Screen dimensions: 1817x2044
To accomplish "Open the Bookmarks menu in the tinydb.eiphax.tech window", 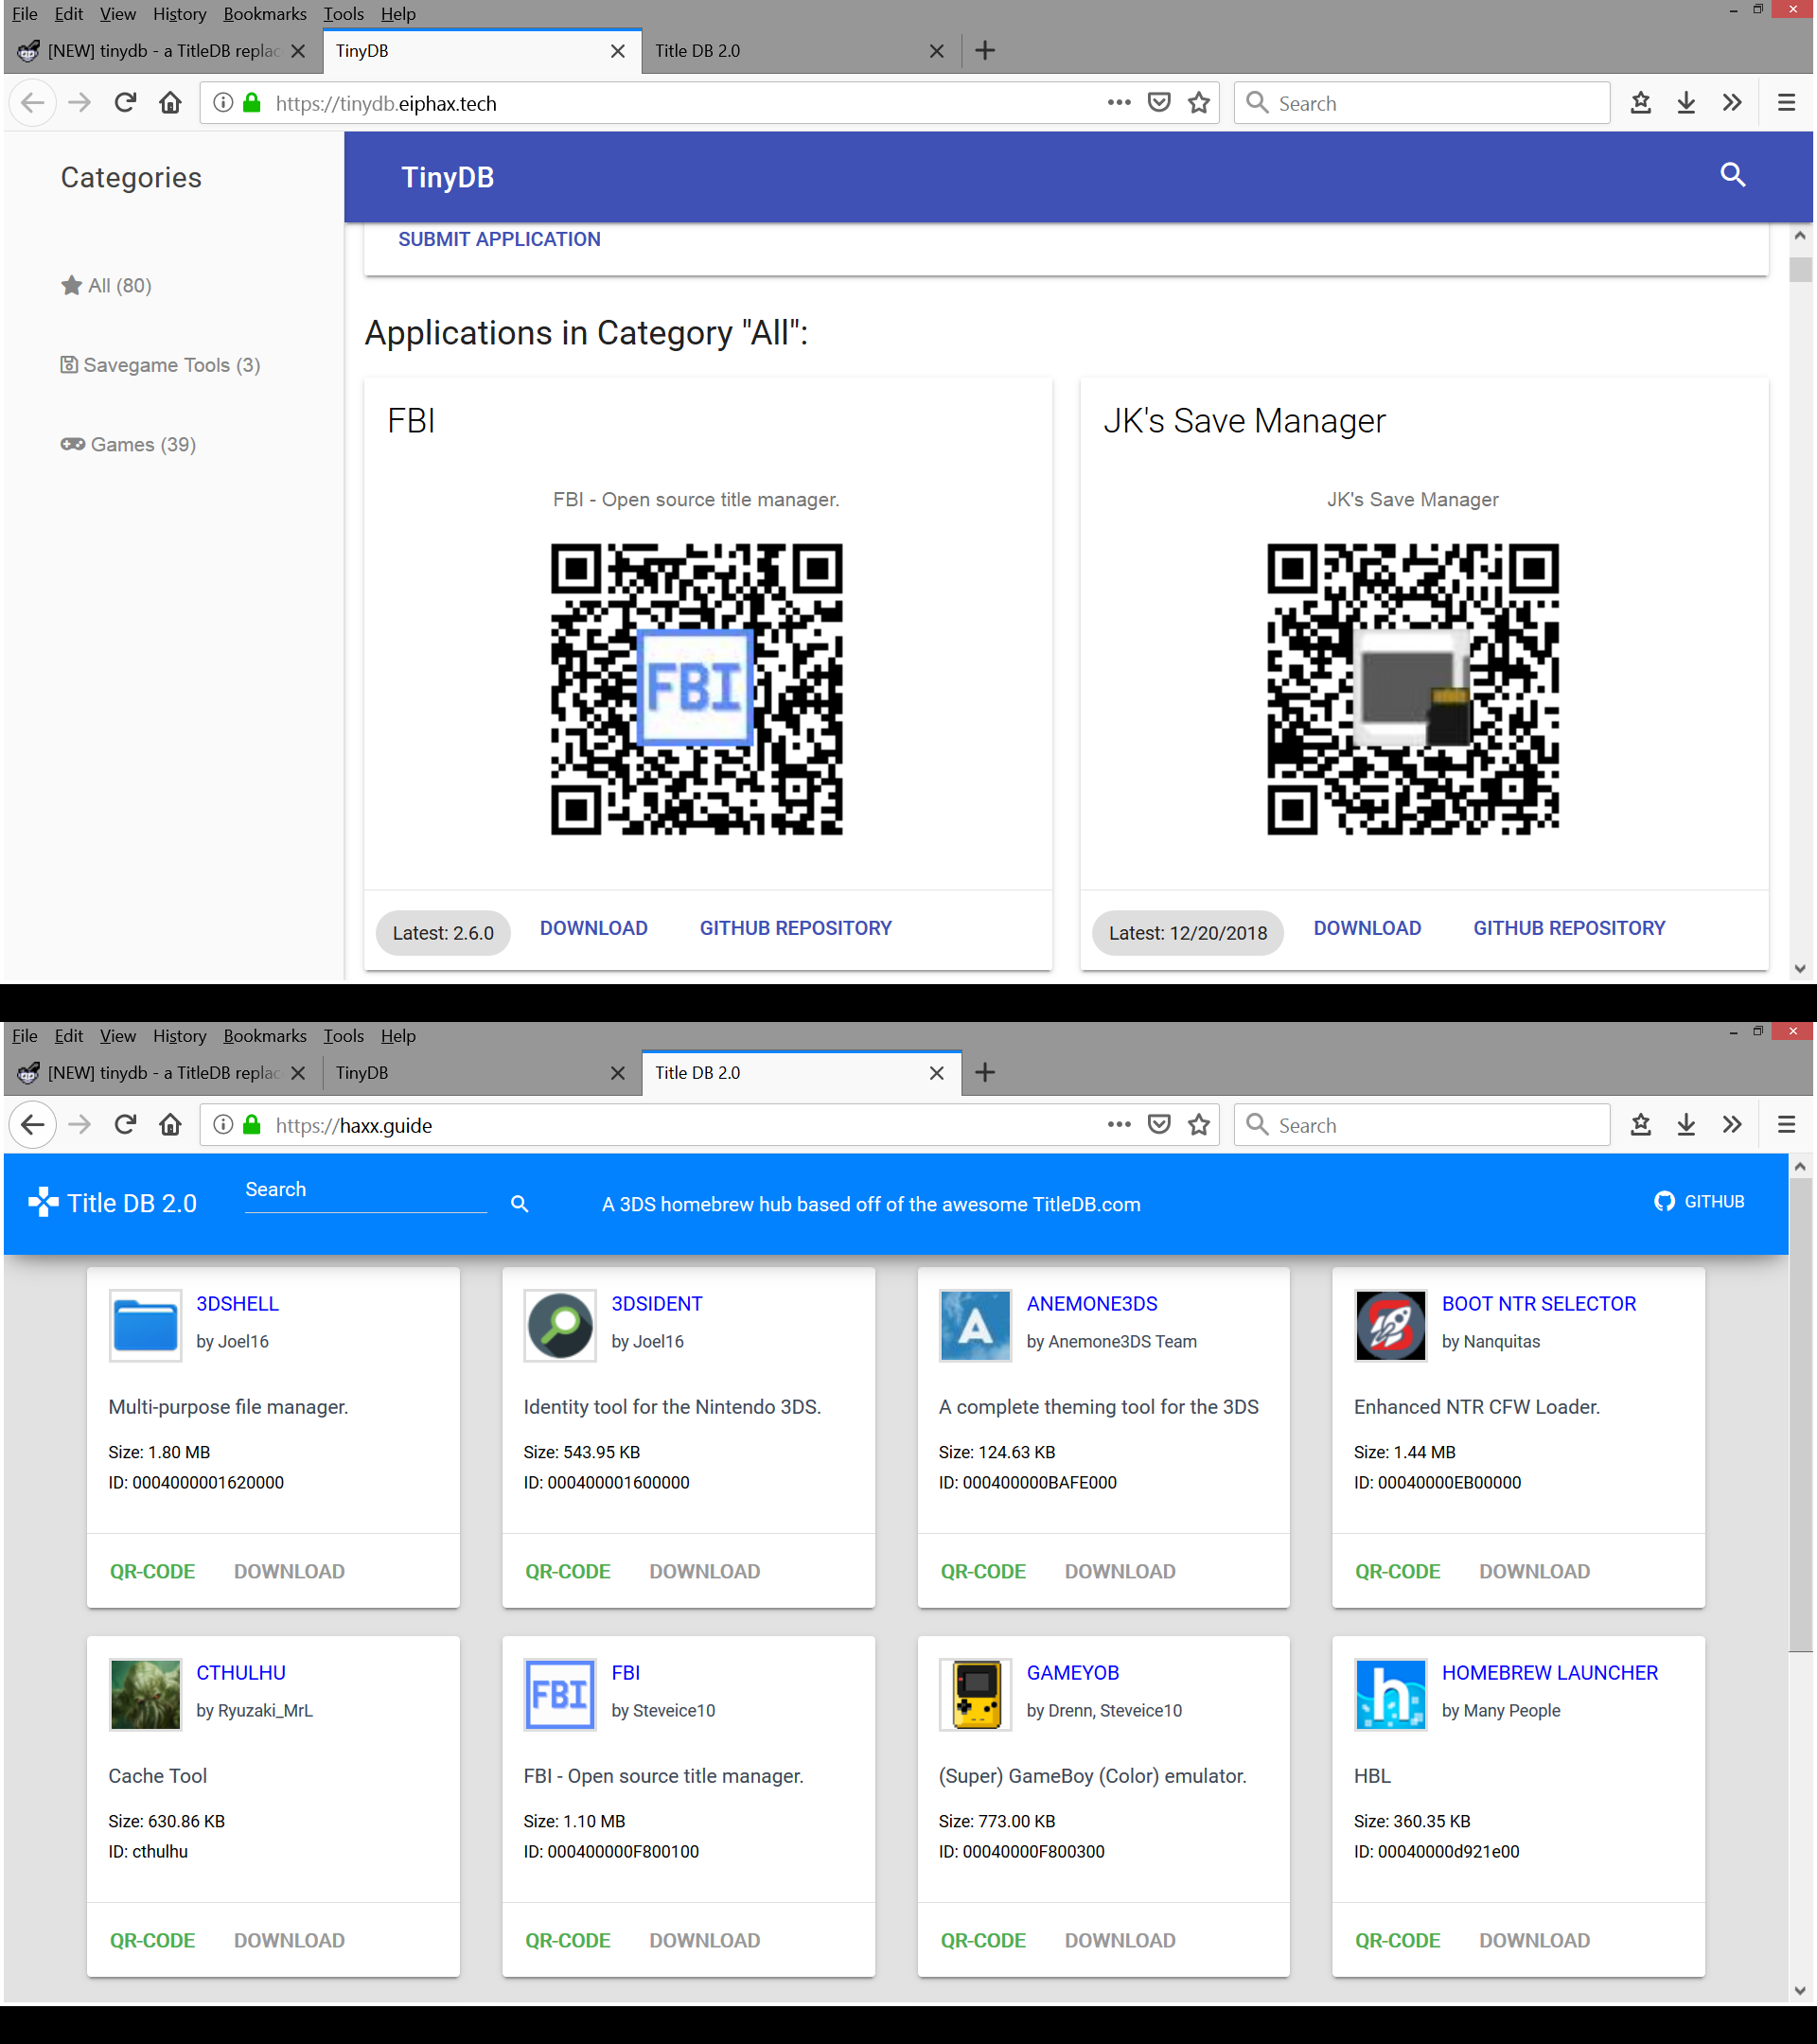I will coord(265,14).
